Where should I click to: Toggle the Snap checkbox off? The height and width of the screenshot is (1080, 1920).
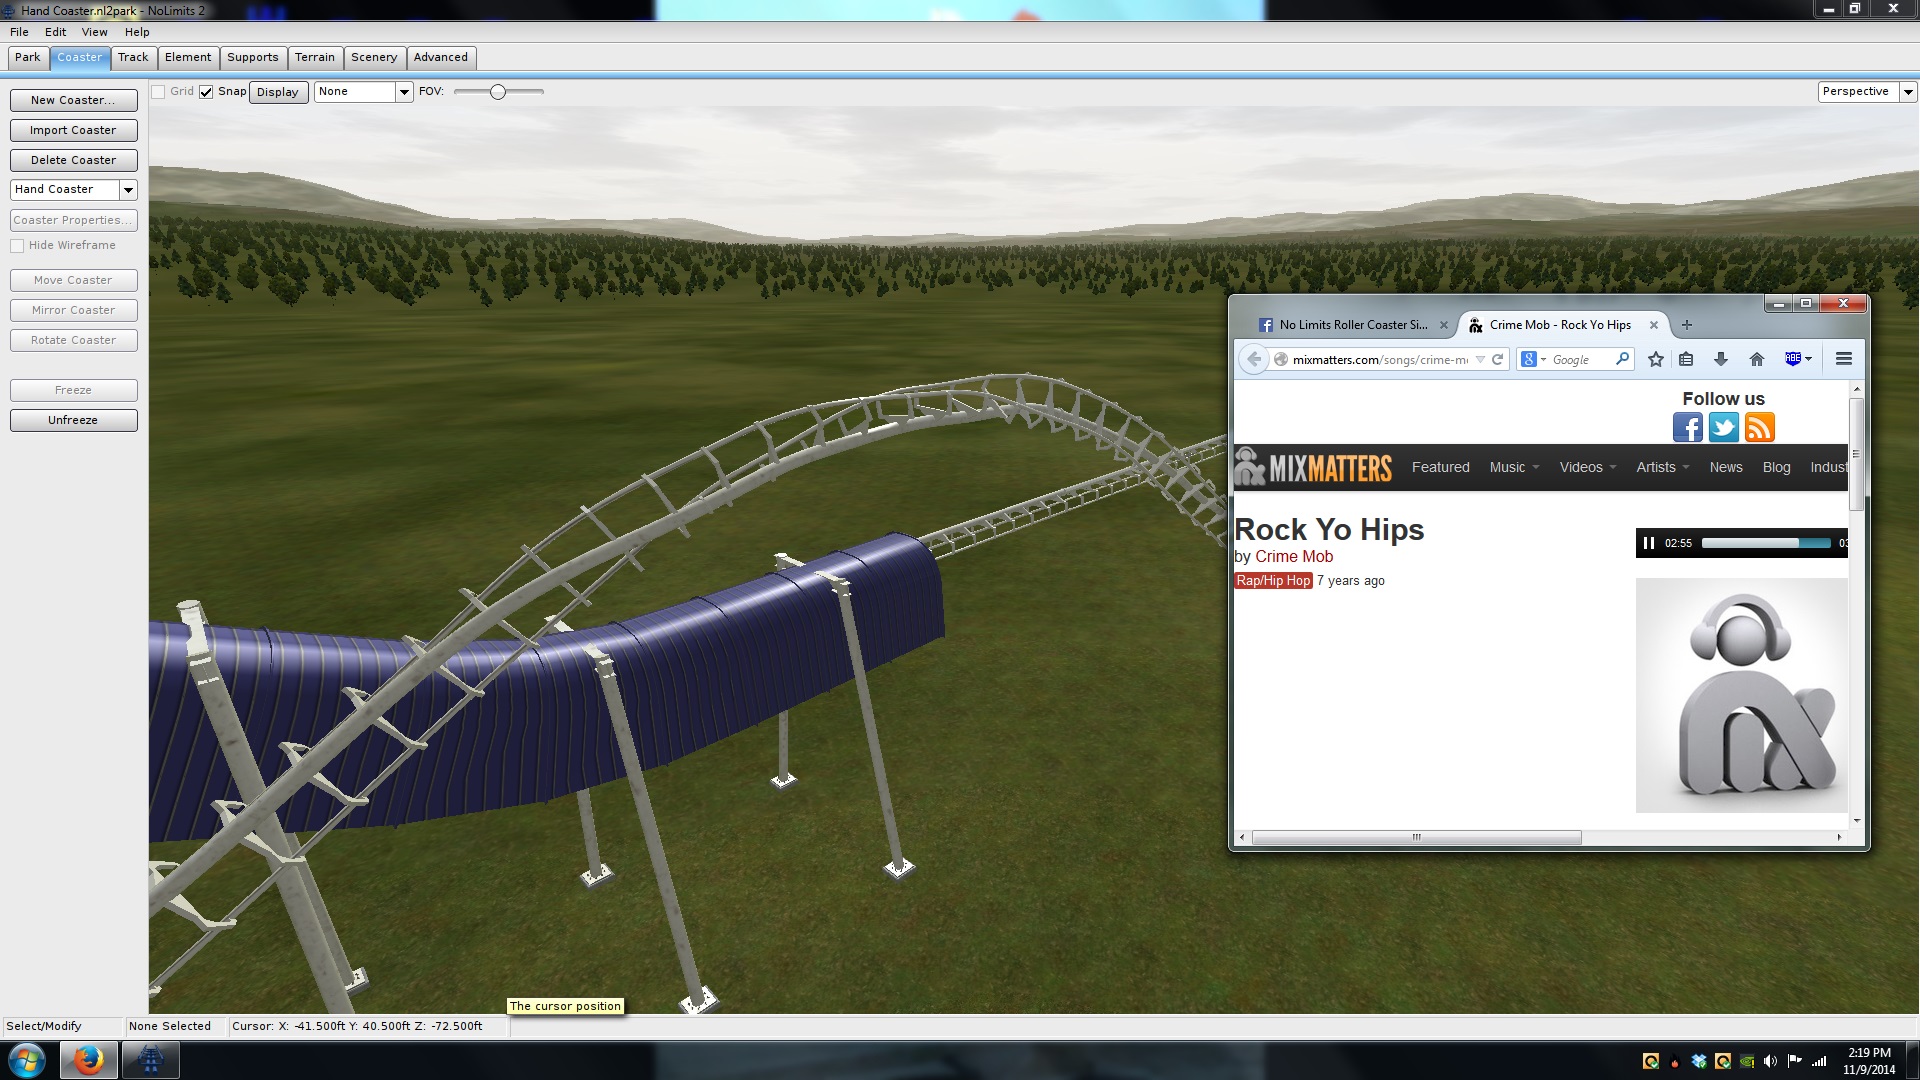pyautogui.click(x=206, y=92)
